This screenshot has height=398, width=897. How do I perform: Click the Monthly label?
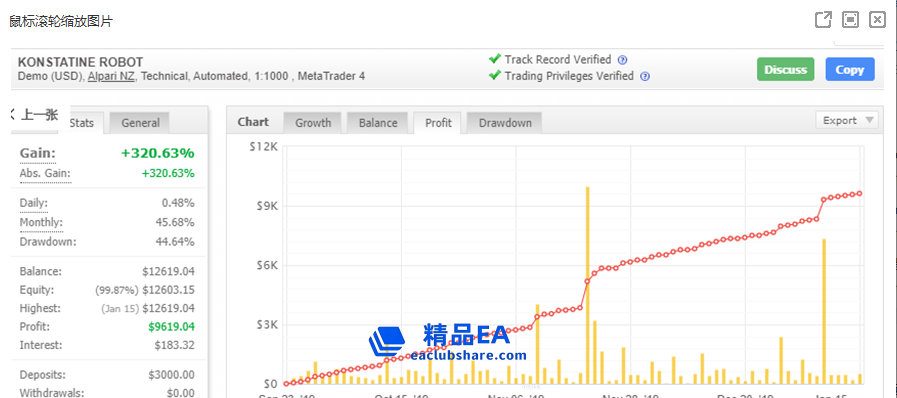point(41,222)
